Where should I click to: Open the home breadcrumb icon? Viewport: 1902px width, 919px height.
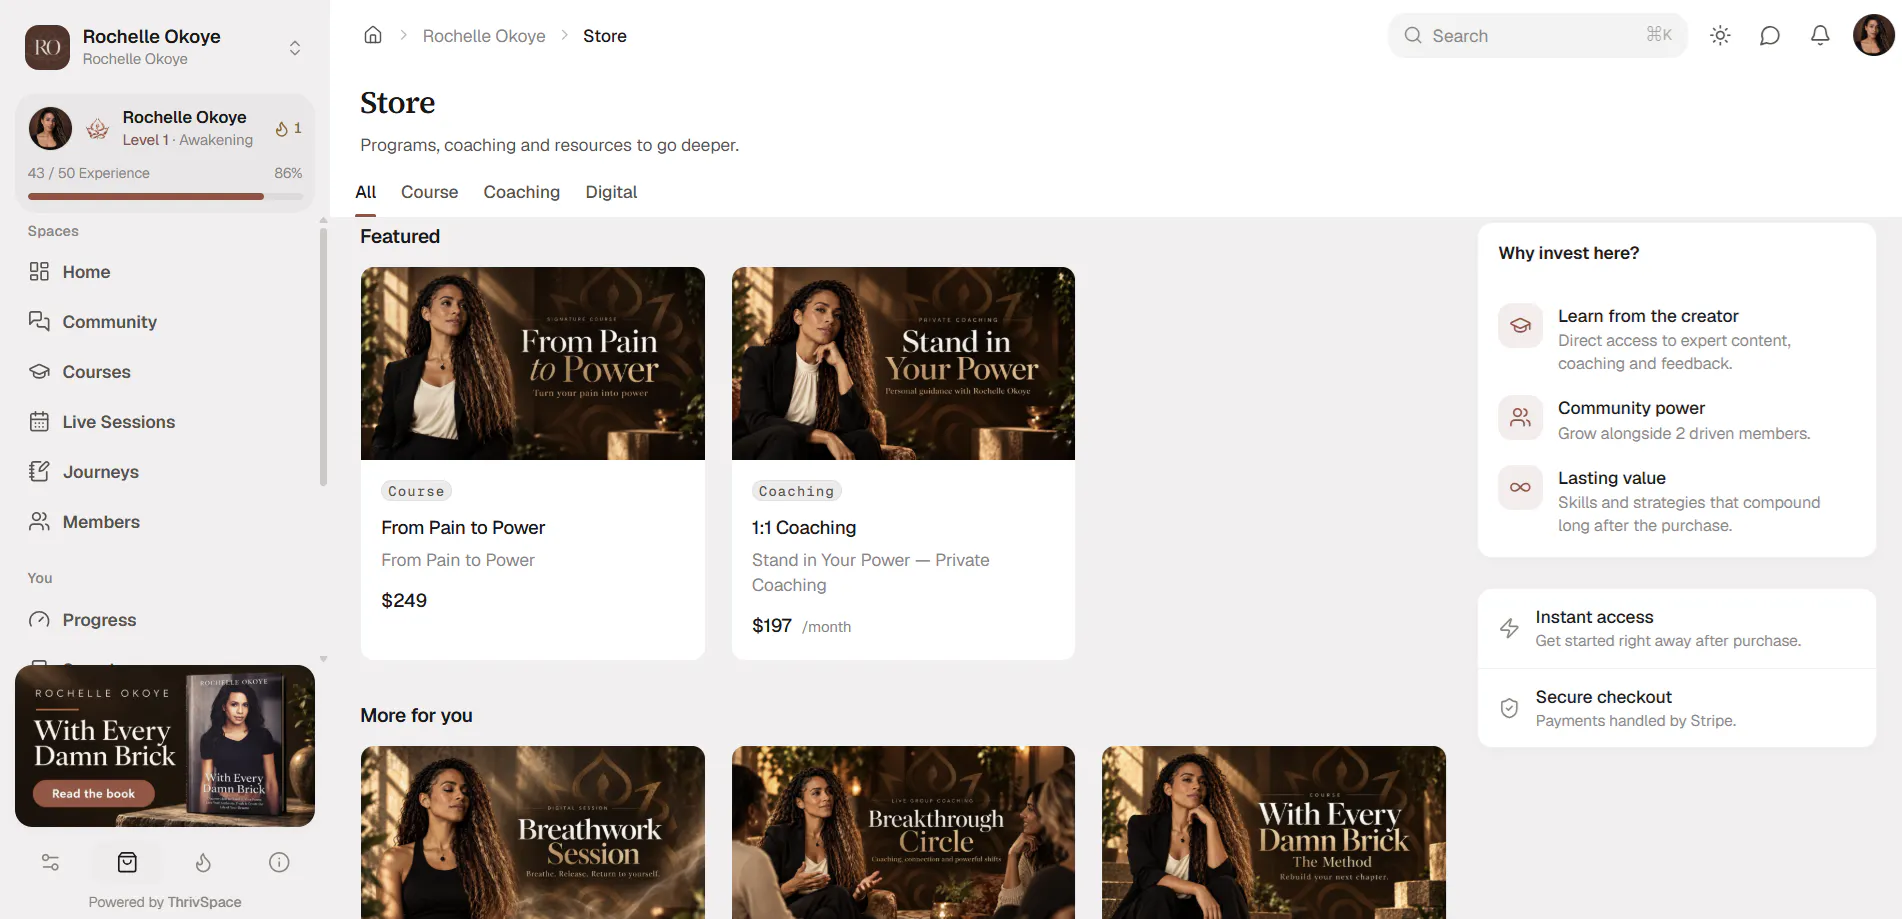pyautogui.click(x=373, y=35)
